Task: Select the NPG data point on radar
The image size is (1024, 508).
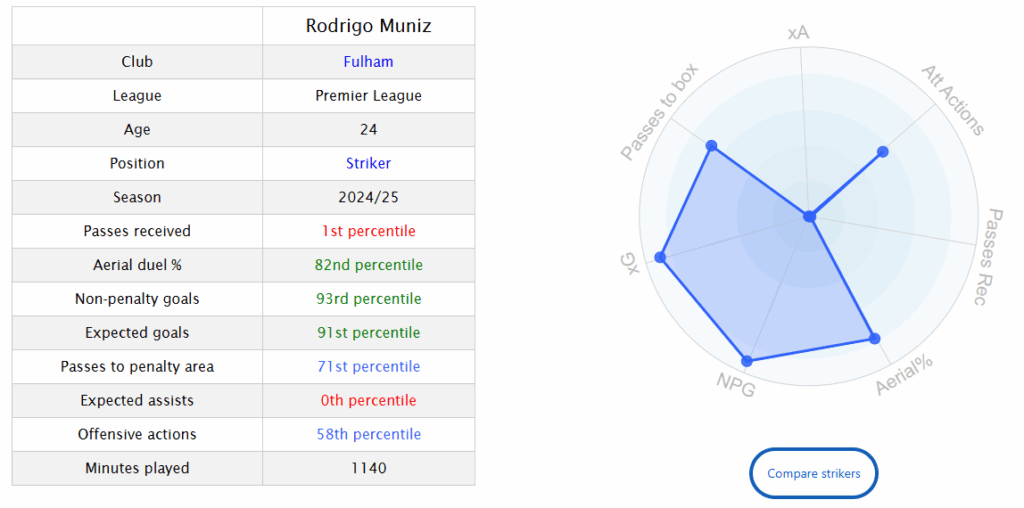Action: 748,360
